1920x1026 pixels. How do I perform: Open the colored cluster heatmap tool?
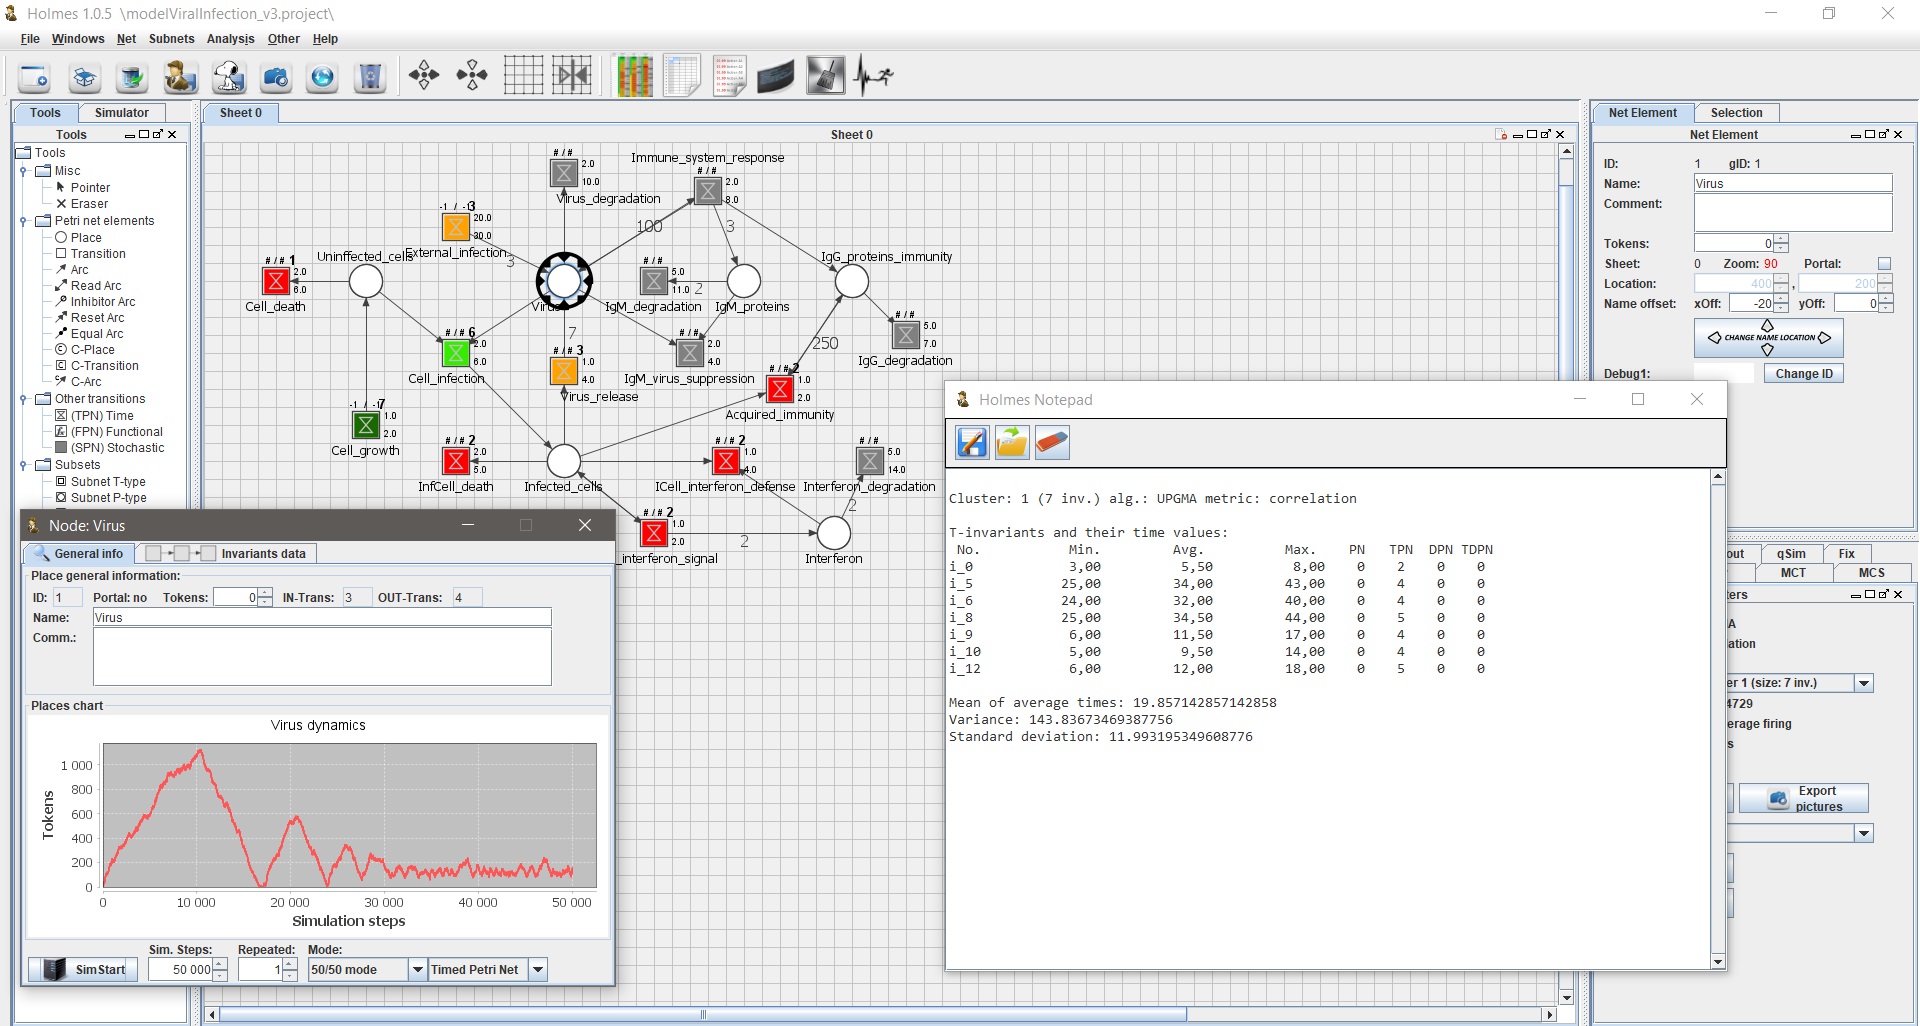[x=634, y=76]
